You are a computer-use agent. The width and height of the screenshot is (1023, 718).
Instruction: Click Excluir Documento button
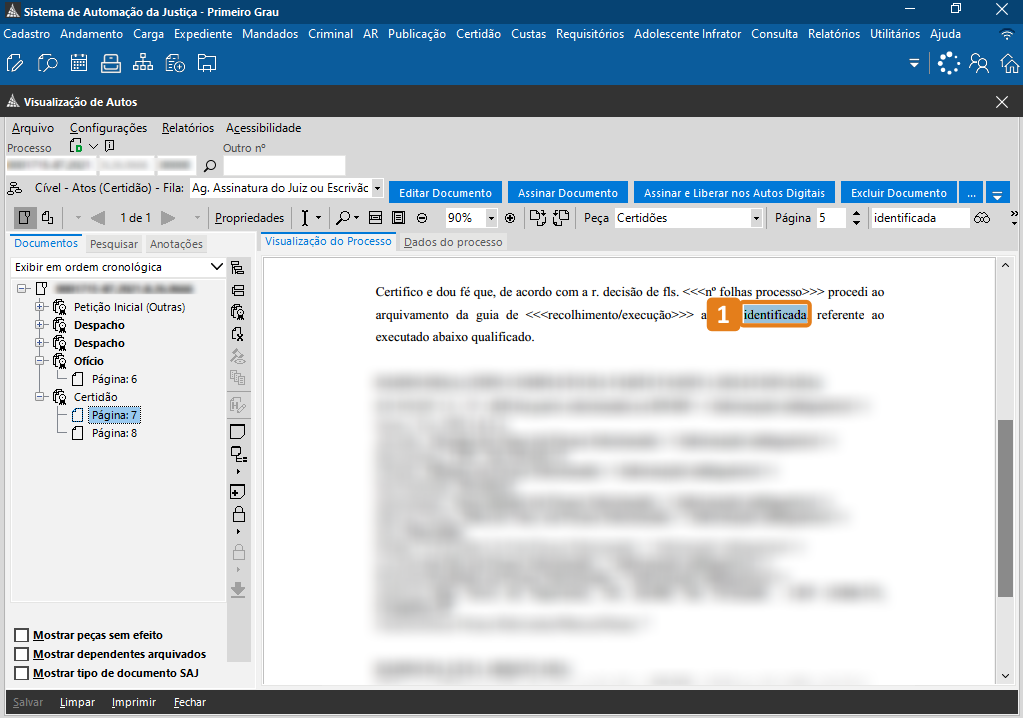[898, 193]
